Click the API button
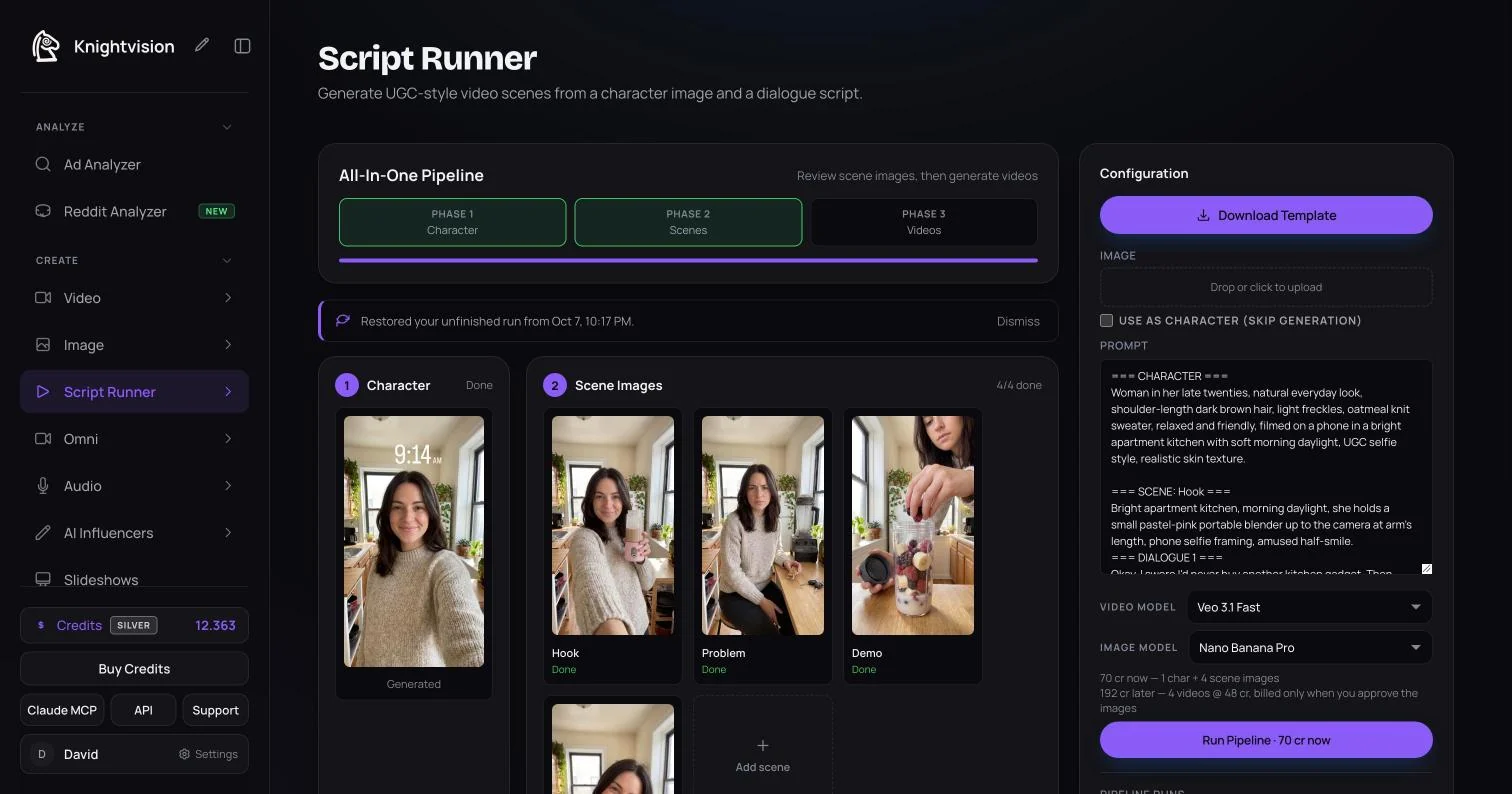 pos(143,710)
